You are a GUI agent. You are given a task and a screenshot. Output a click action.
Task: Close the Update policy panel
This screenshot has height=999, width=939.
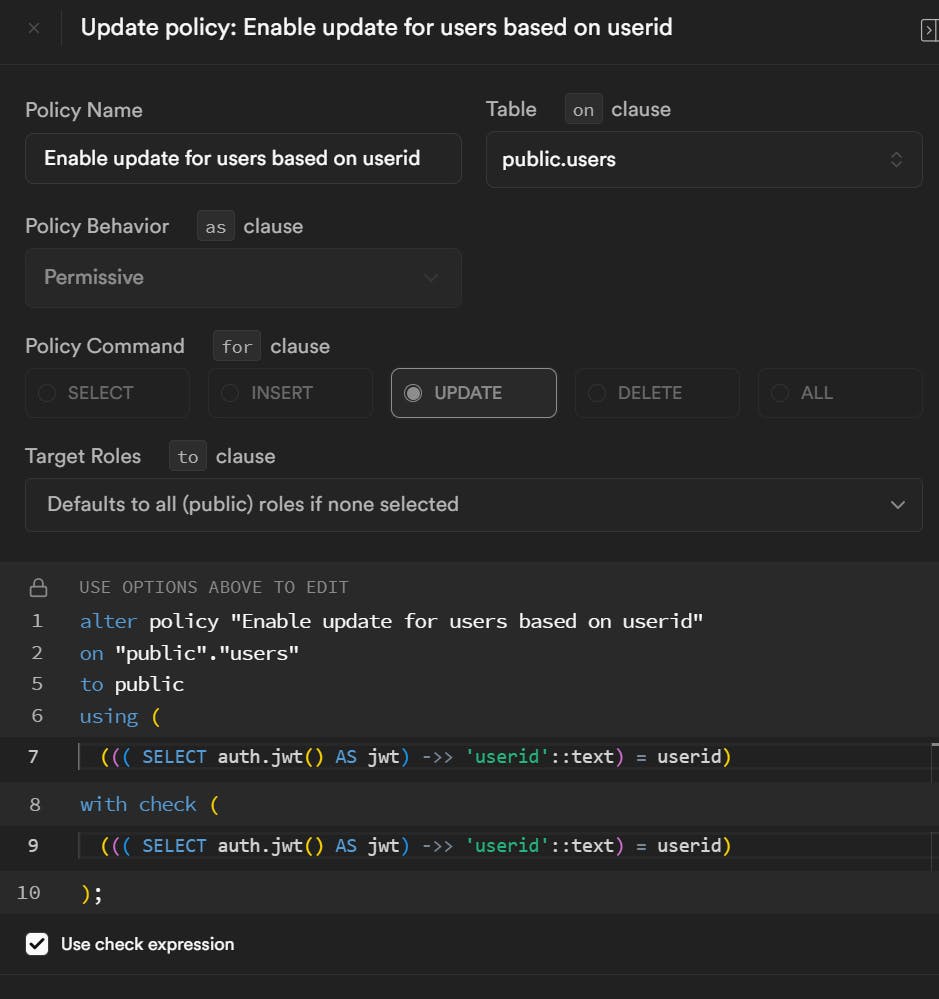[34, 28]
